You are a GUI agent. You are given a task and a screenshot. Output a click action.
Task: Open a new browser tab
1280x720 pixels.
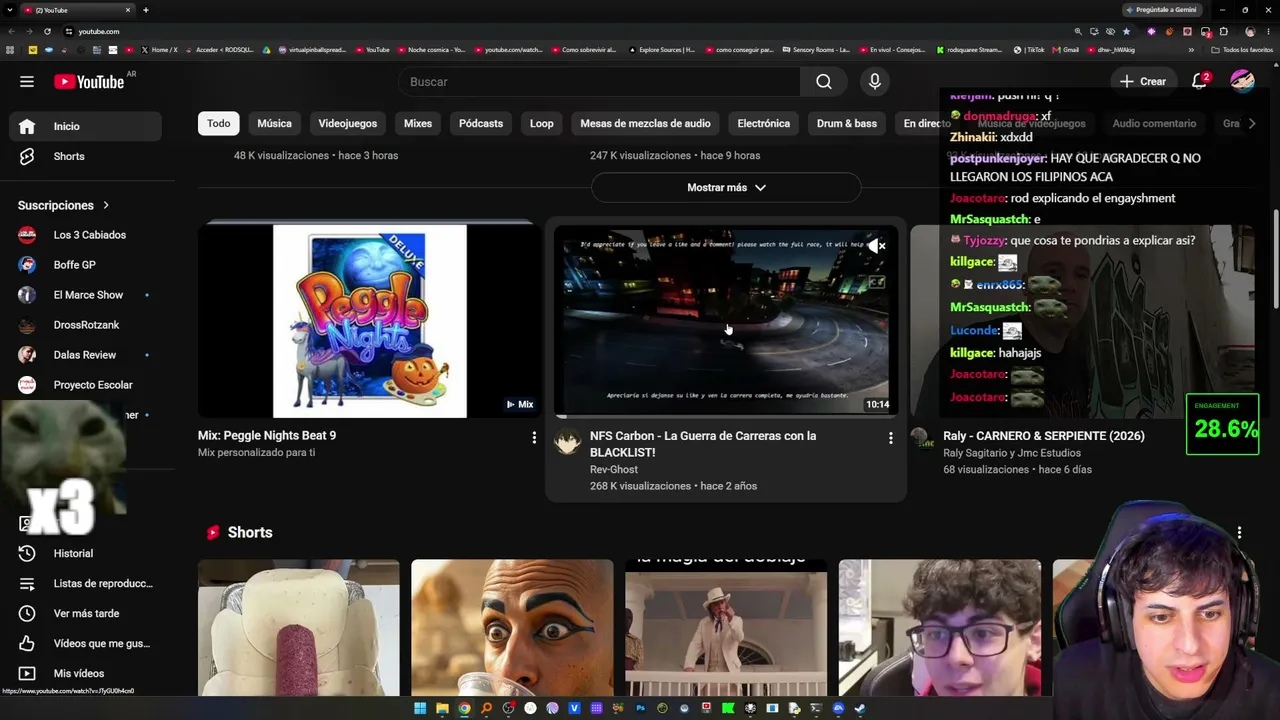pos(146,10)
